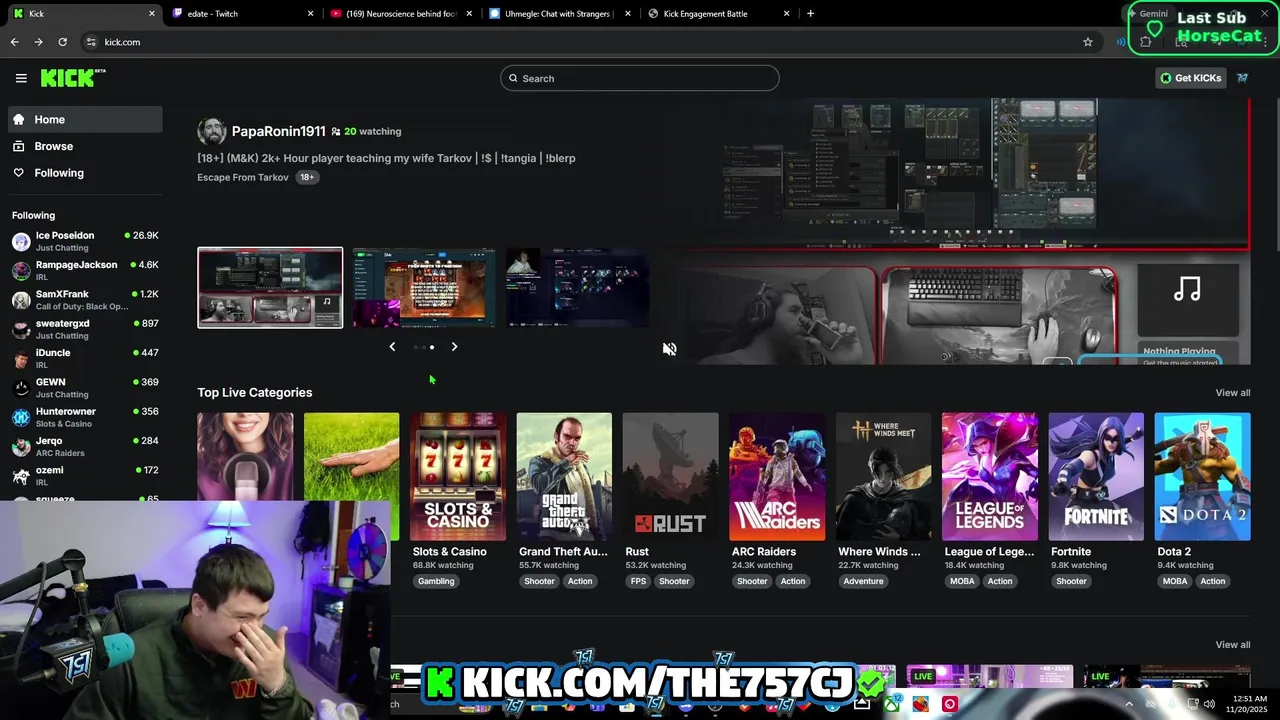
Task: Open taskbar clock showing 12:51 AM
Action: point(1247,704)
